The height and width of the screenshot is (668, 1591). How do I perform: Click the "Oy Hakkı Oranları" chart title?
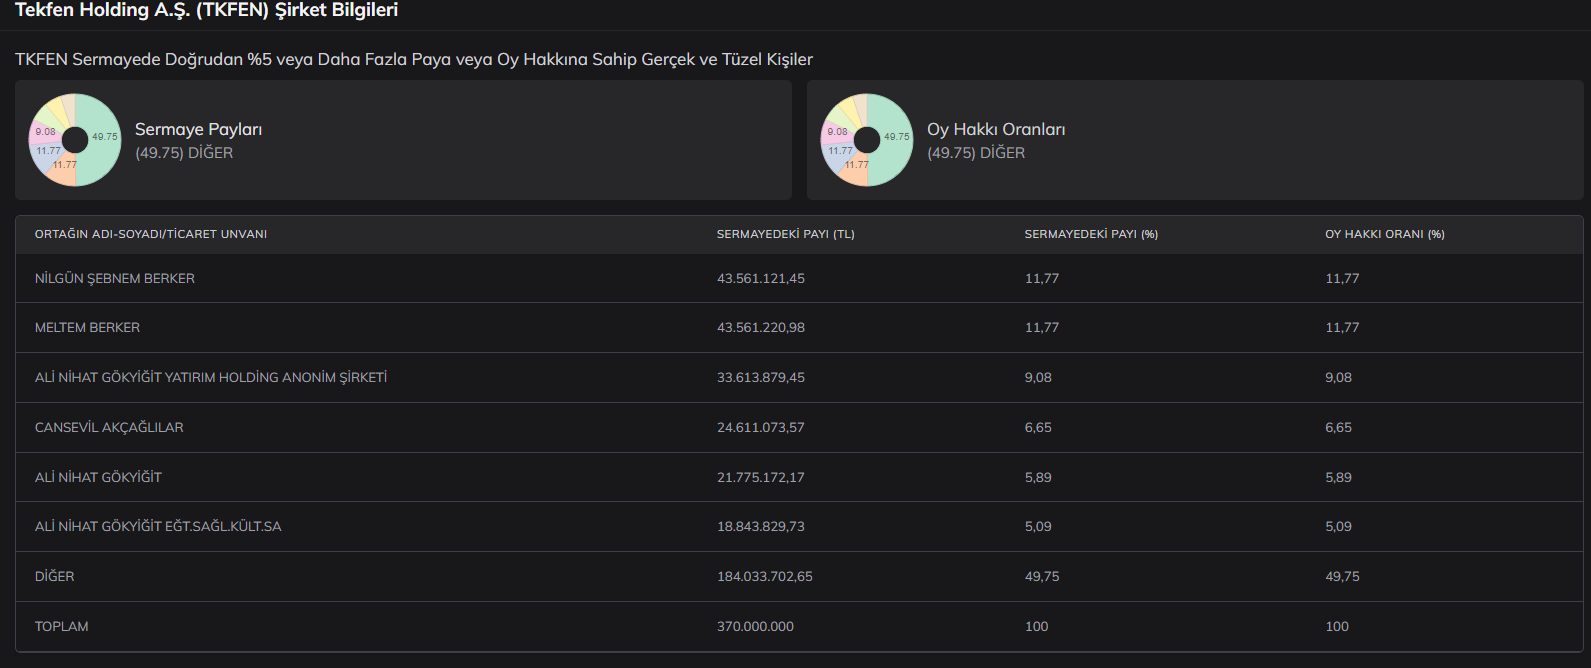pos(996,129)
